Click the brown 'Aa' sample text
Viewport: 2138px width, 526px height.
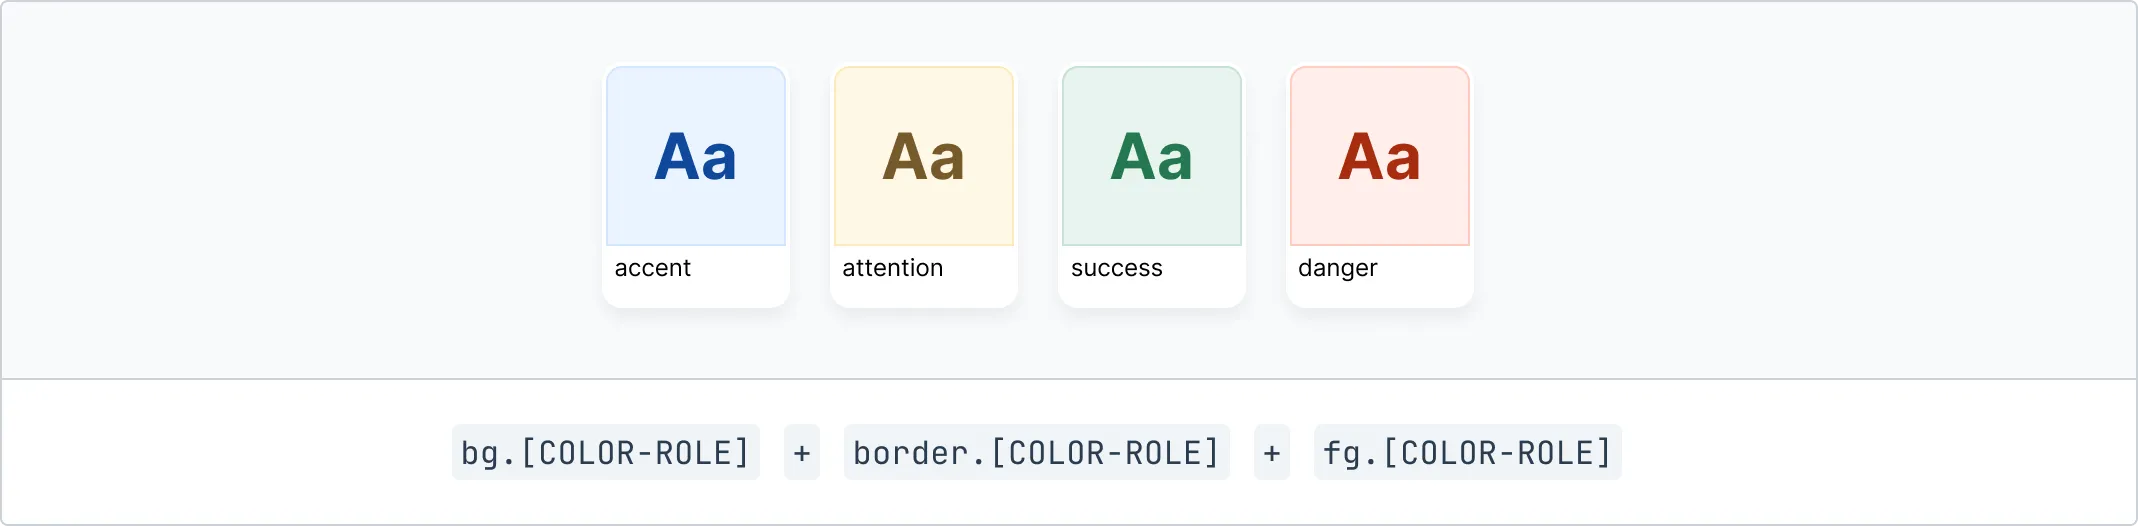[x=924, y=157]
